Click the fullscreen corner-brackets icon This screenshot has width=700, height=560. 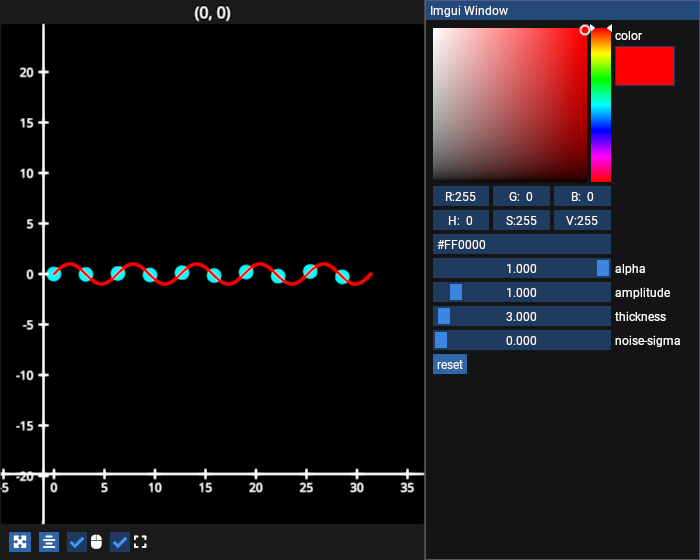tap(140, 542)
